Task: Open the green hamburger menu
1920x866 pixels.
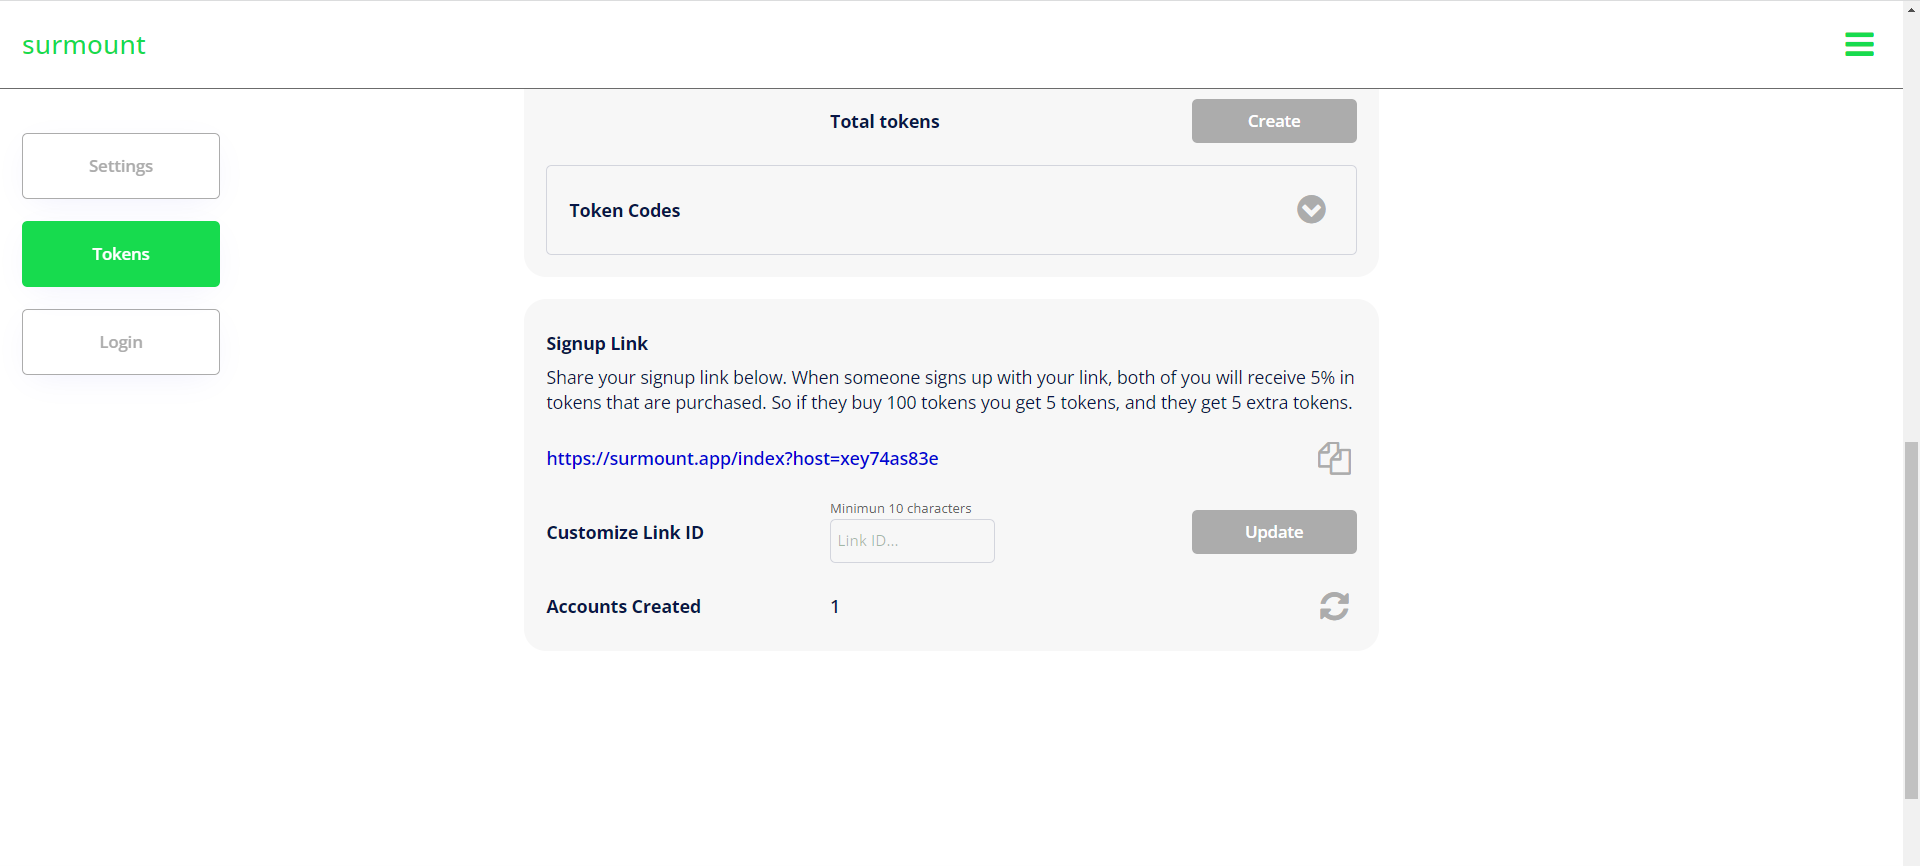Action: 1859,44
